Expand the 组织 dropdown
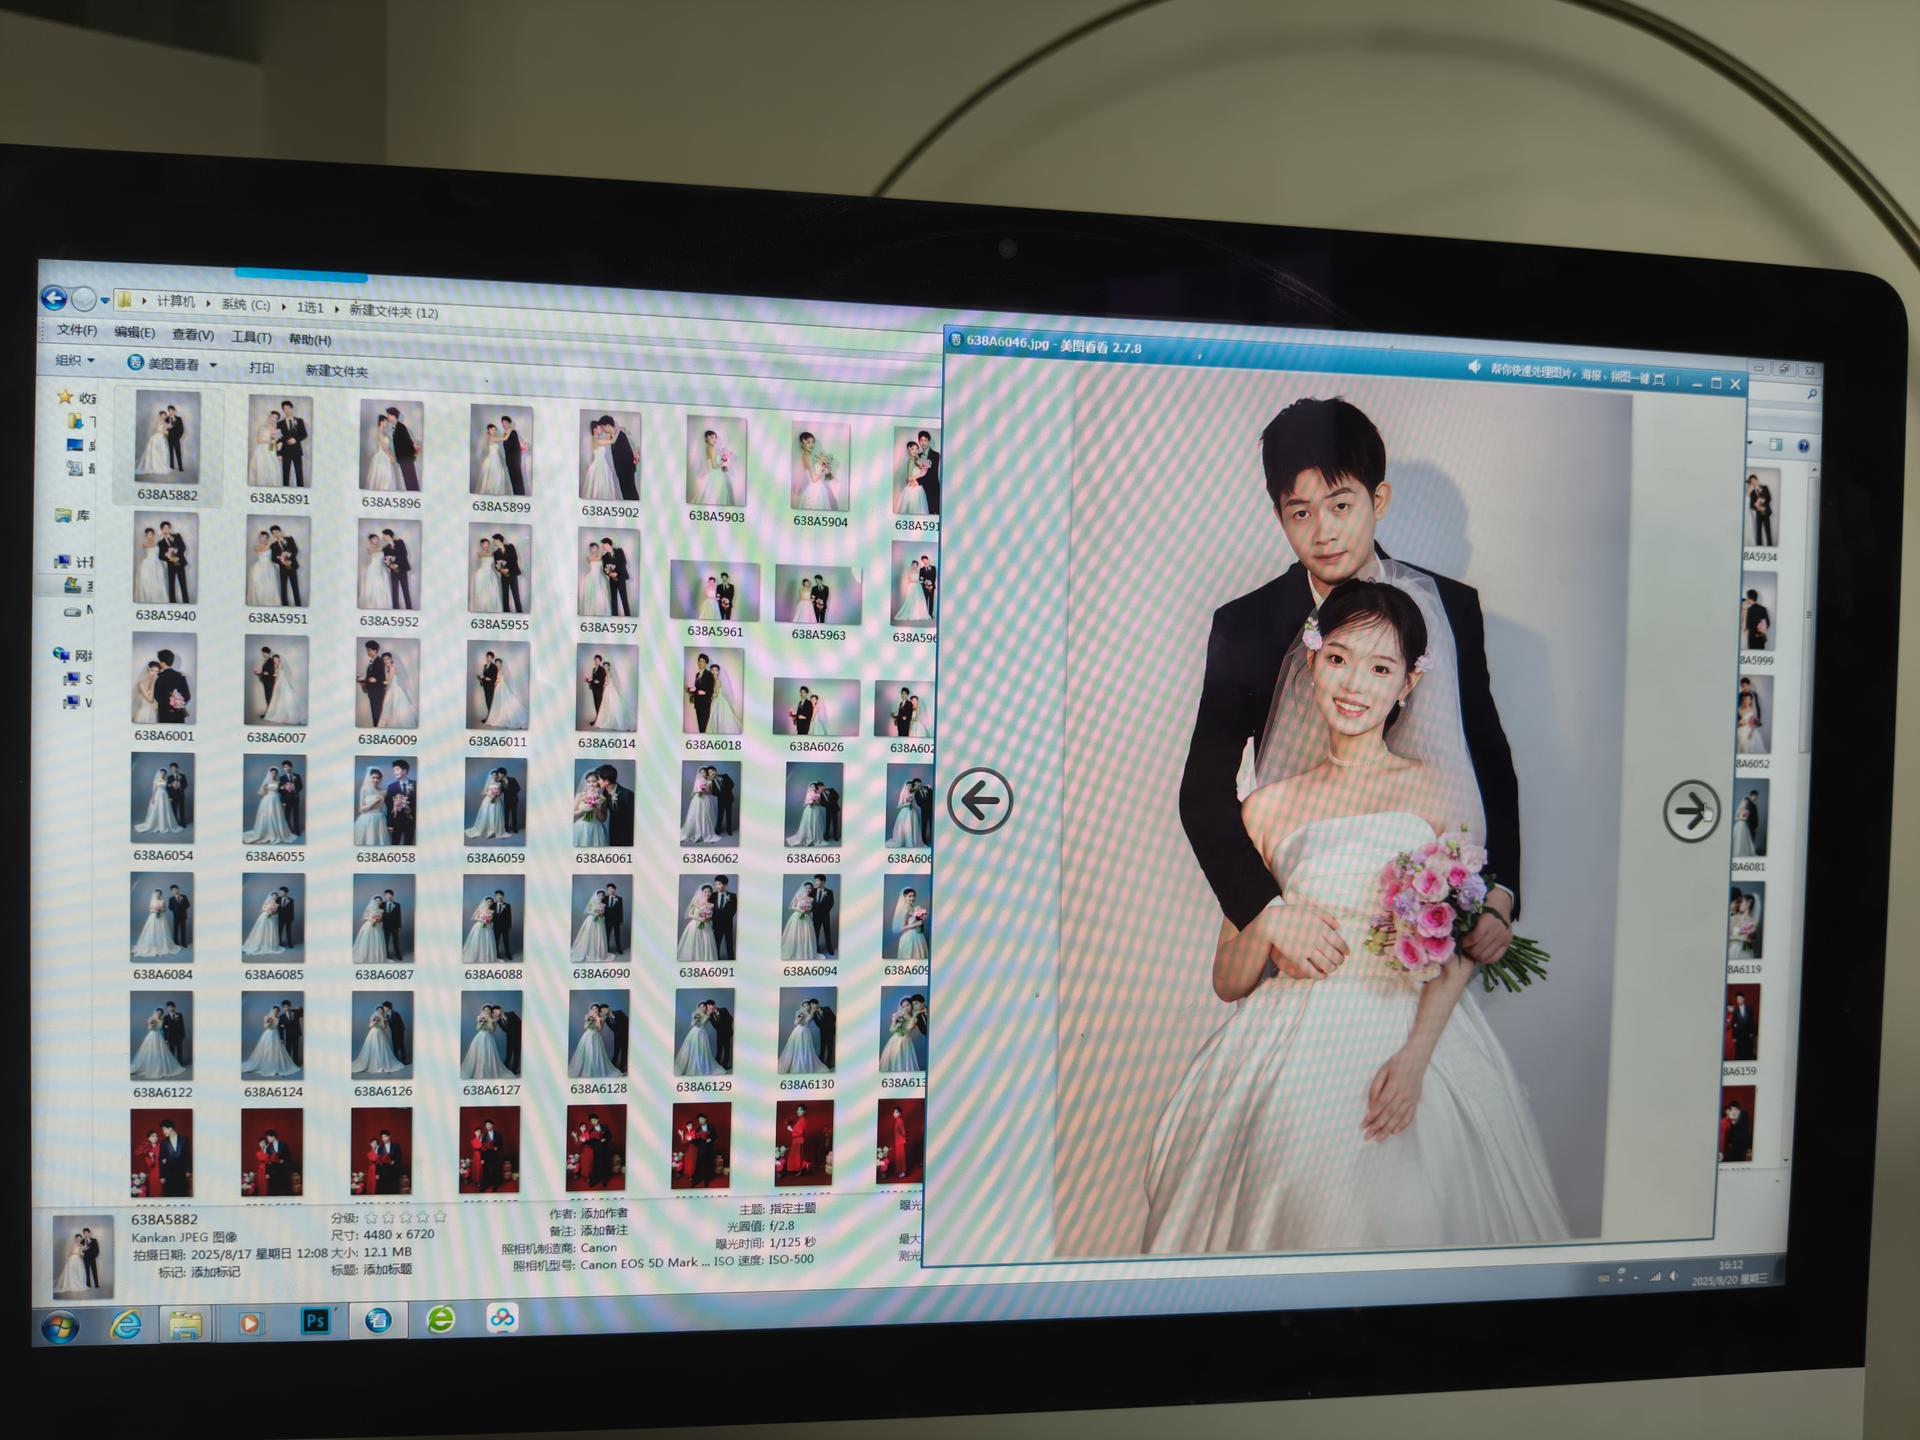Image resolution: width=1920 pixels, height=1440 pixels. click(x=75, y=360)
